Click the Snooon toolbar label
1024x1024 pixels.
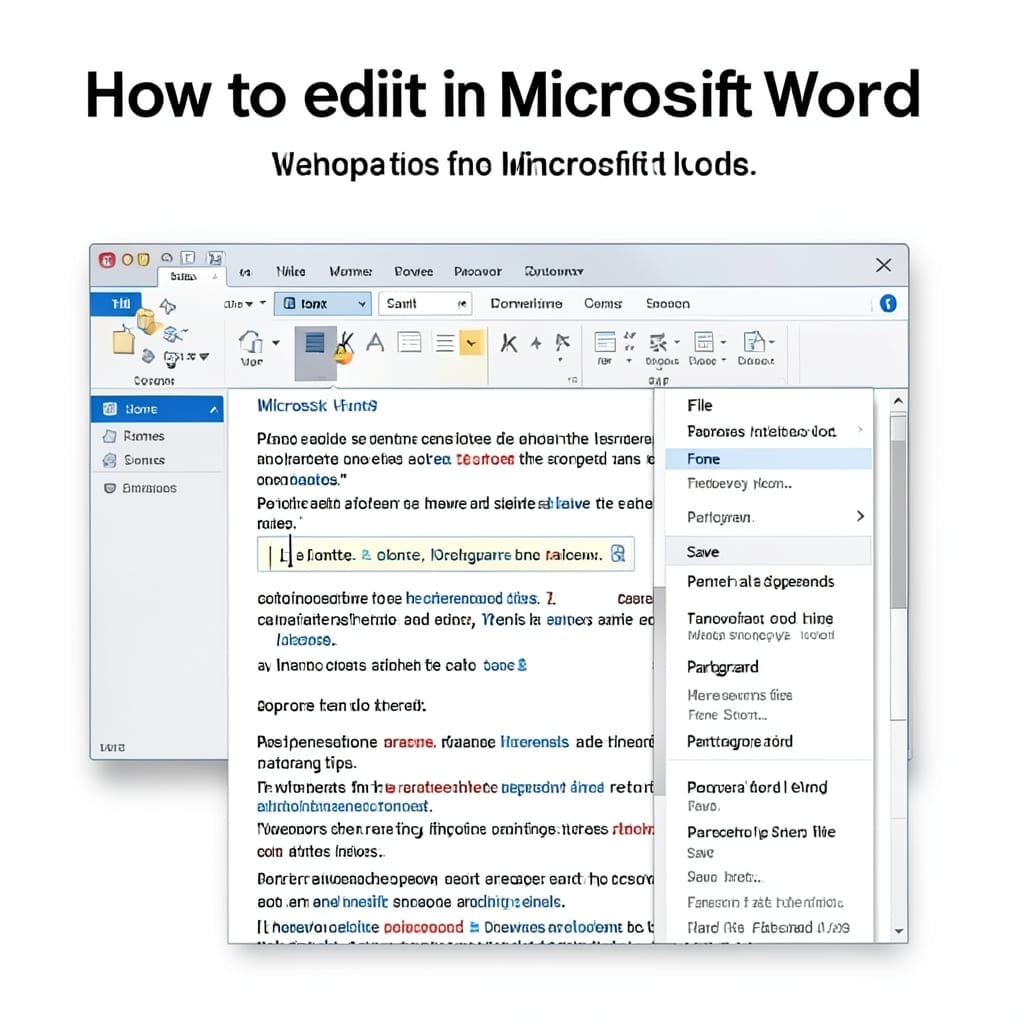[667, 304]
